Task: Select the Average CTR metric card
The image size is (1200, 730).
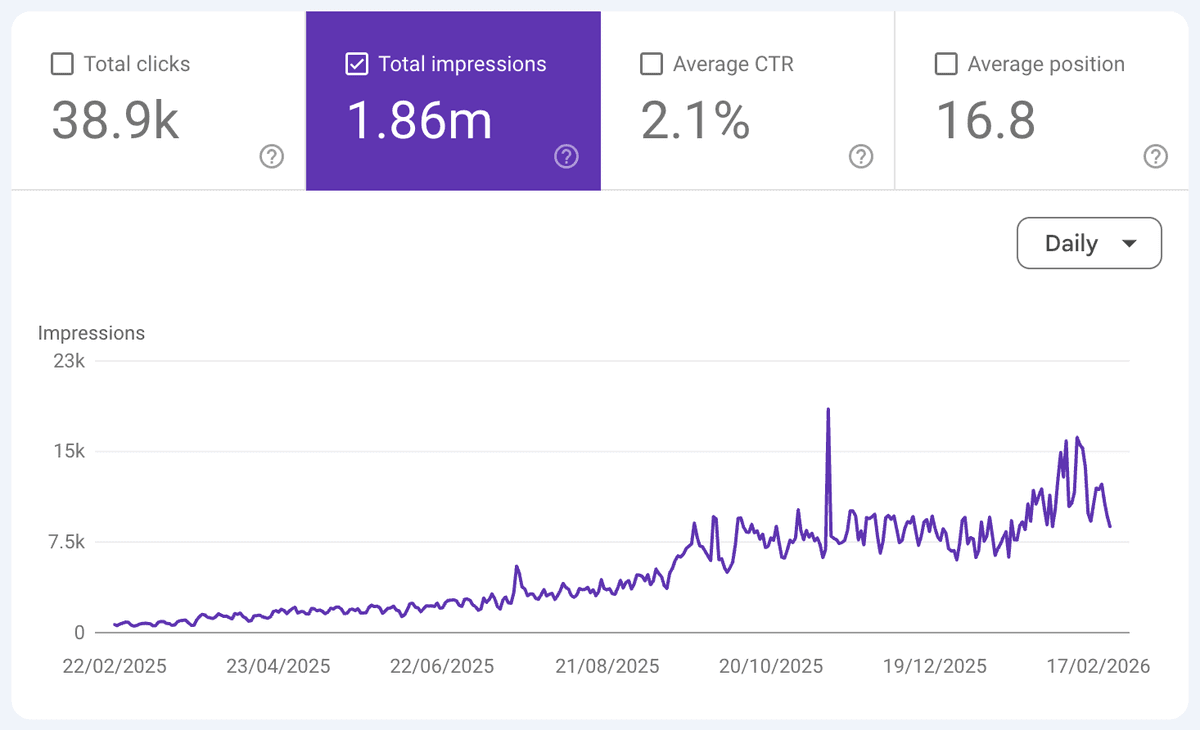Action: point(746,100)
